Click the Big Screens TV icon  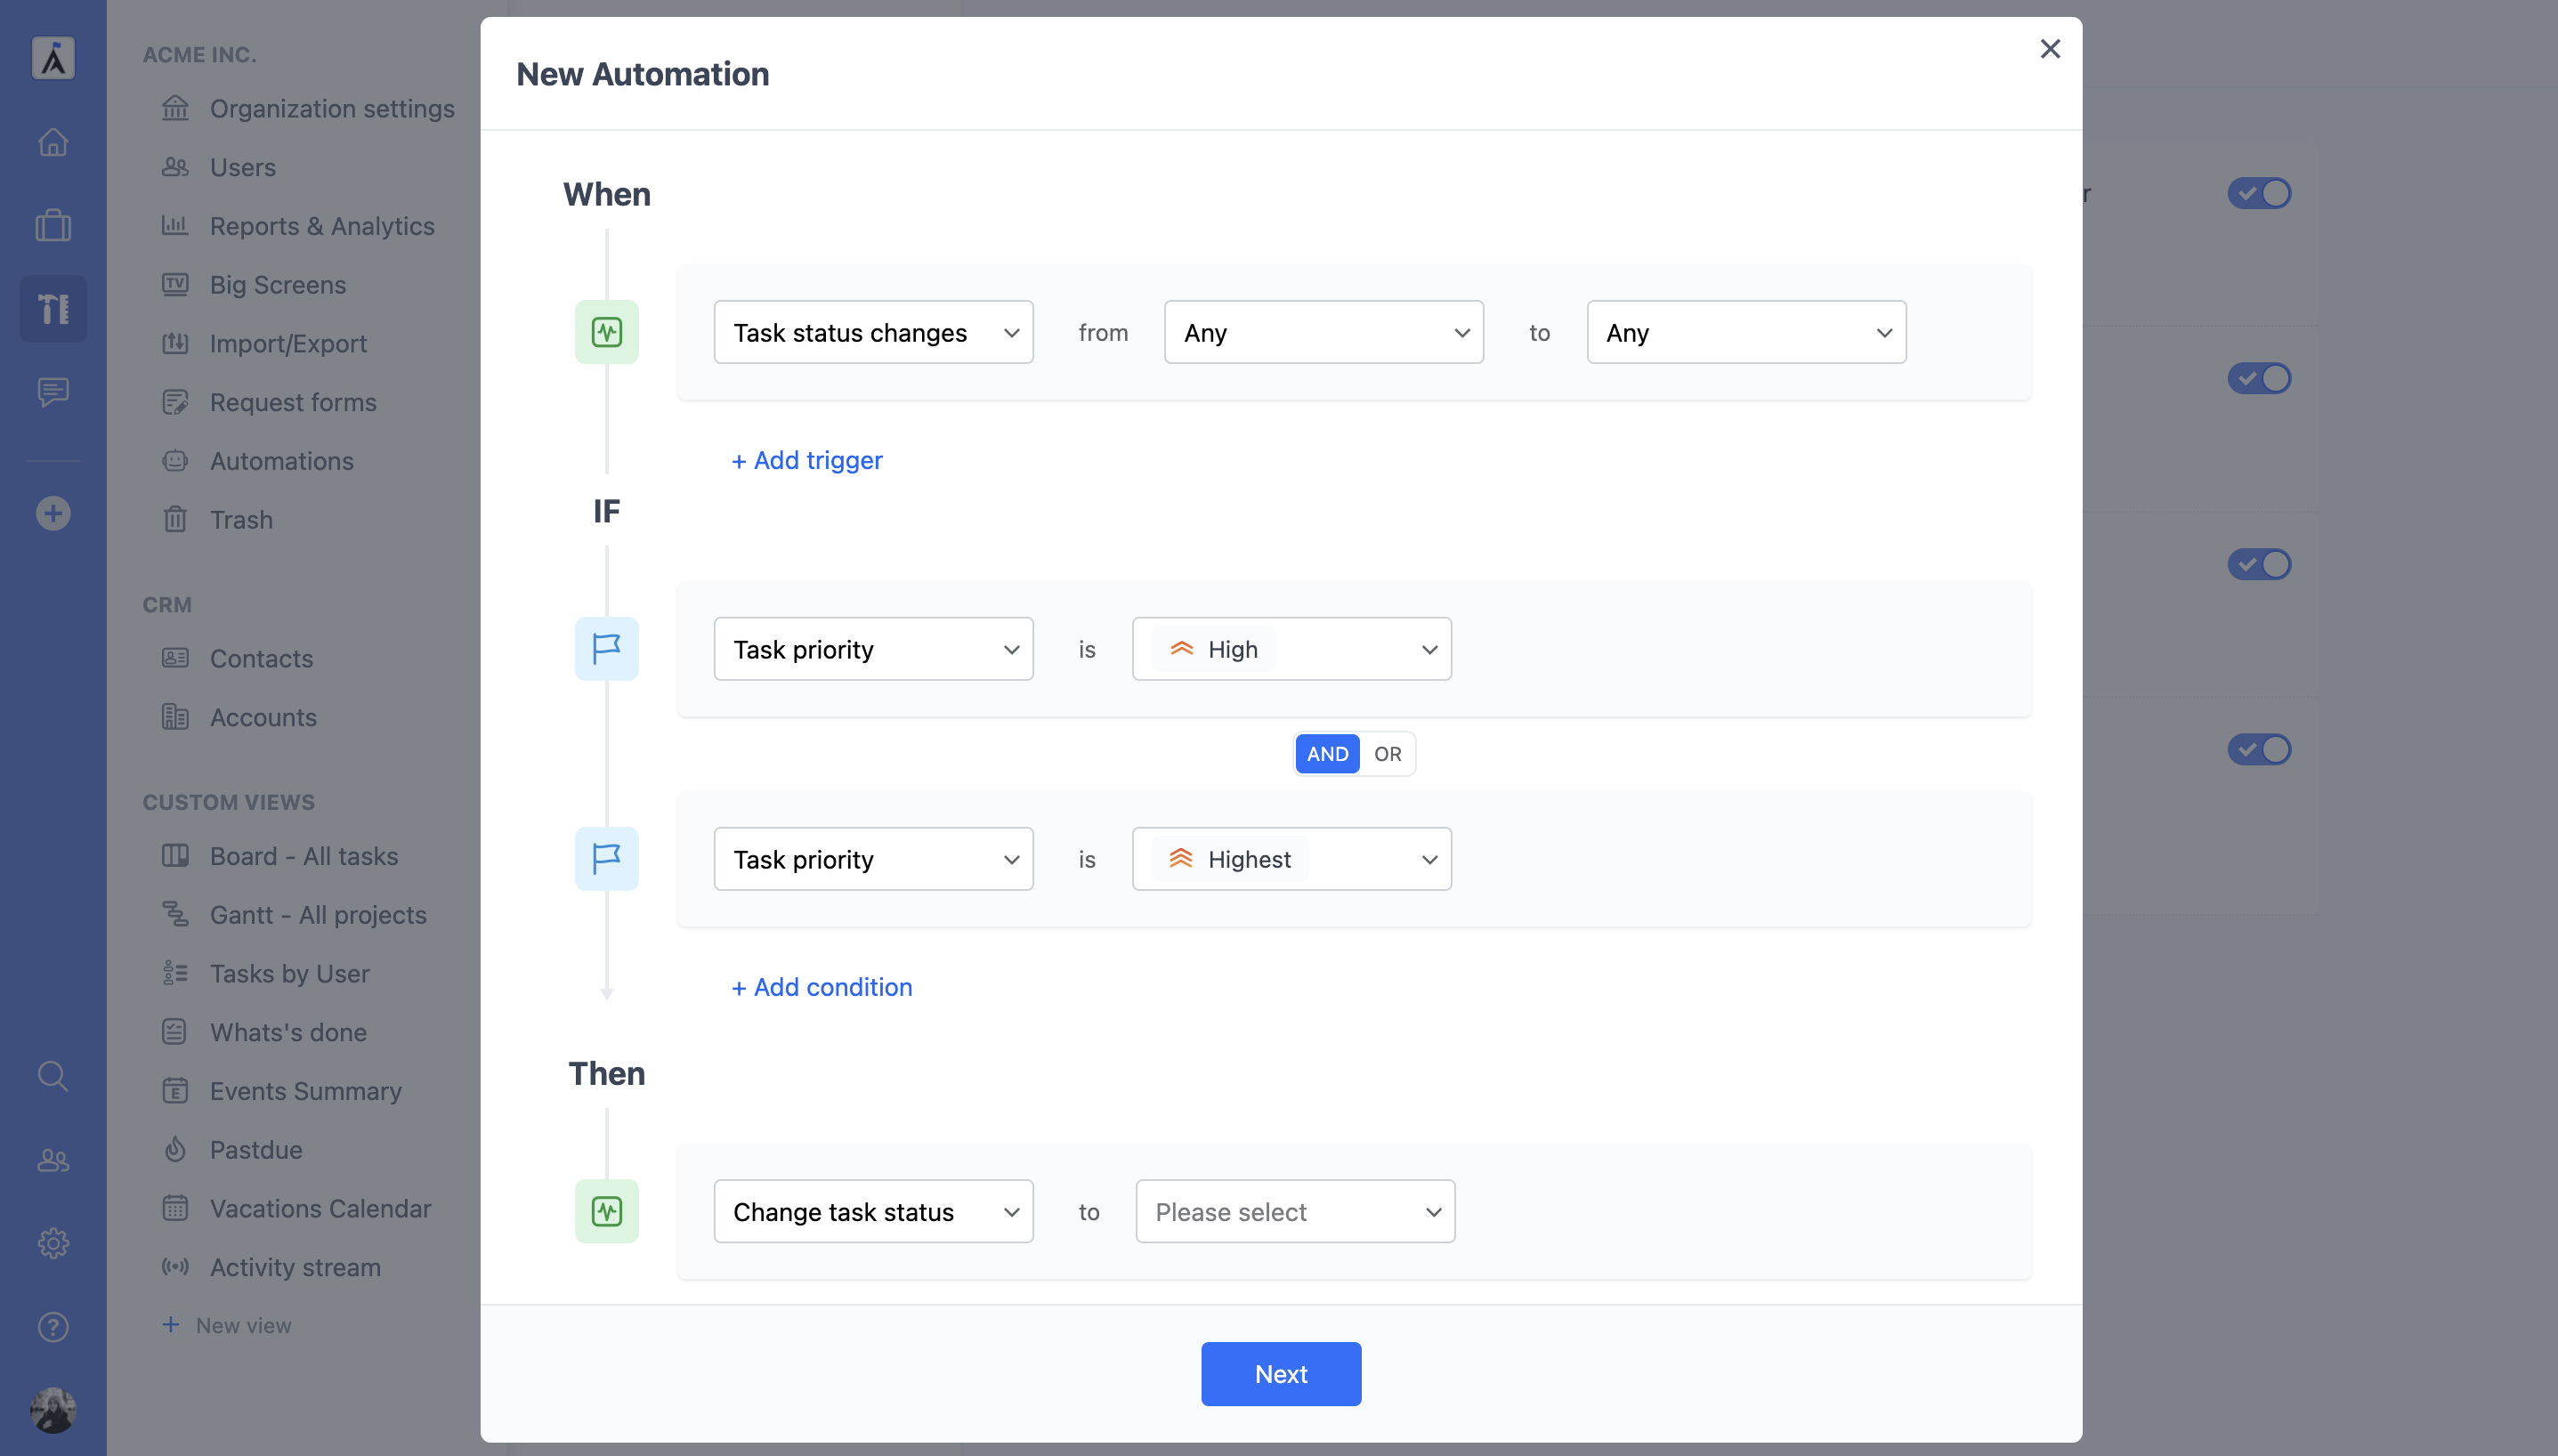[175, 285]
